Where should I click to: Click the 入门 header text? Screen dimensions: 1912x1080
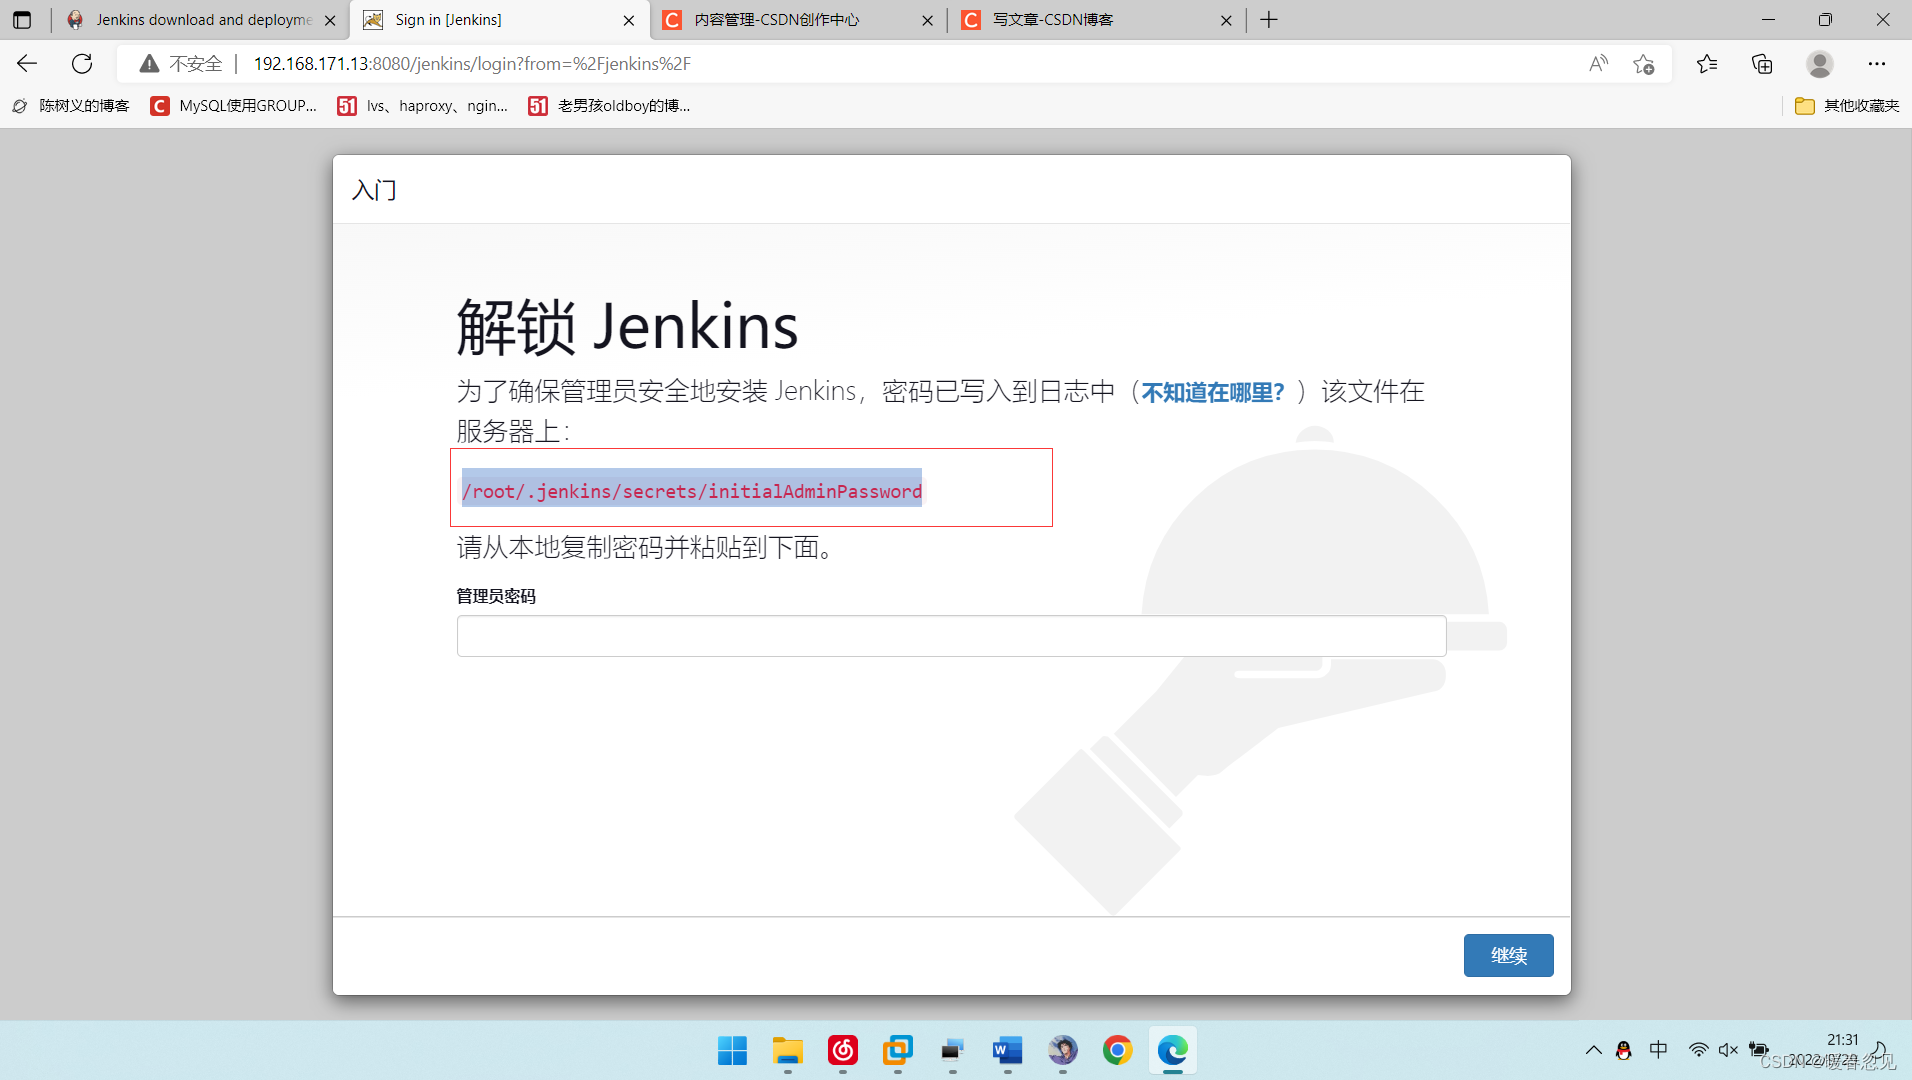[x=374, y=190]
